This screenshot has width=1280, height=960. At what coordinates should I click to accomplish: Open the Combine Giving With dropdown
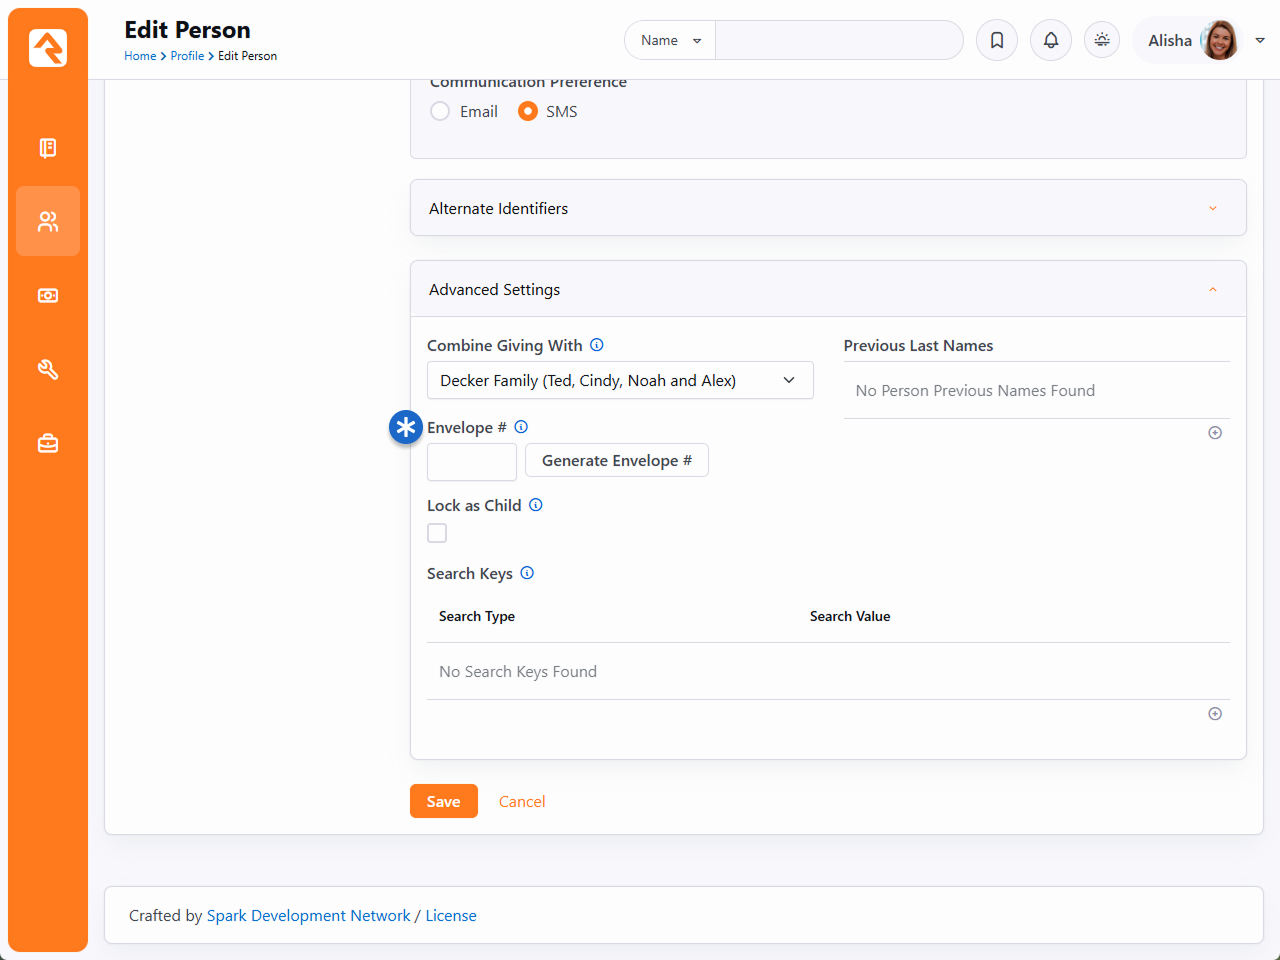(x=619, y=381)
